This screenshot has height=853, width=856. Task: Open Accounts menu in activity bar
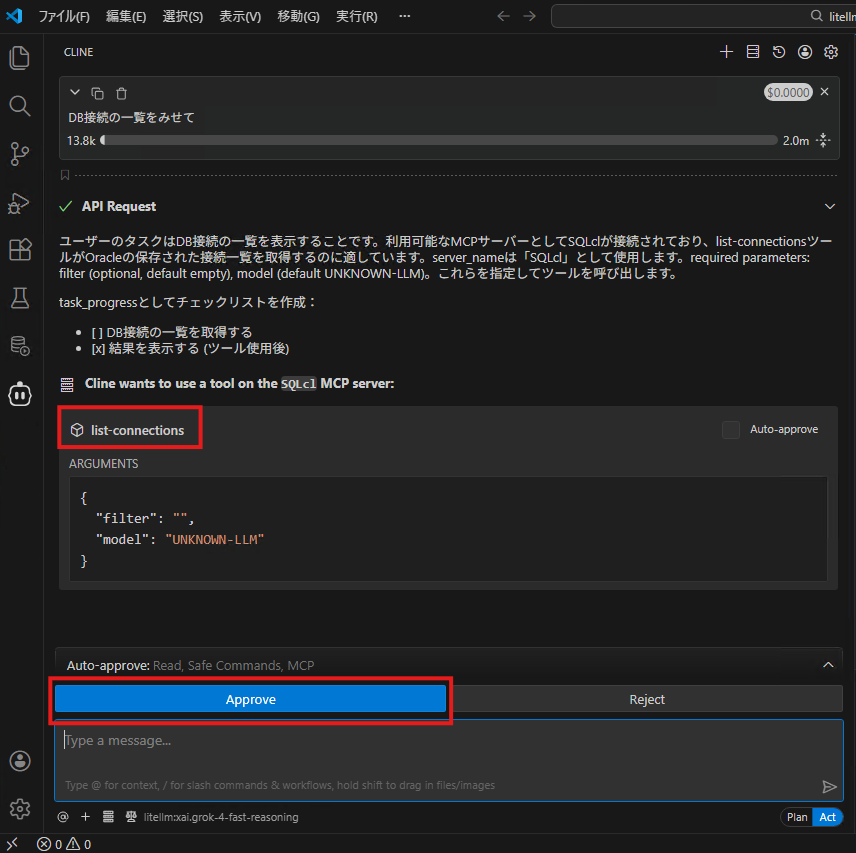[20, 761]
